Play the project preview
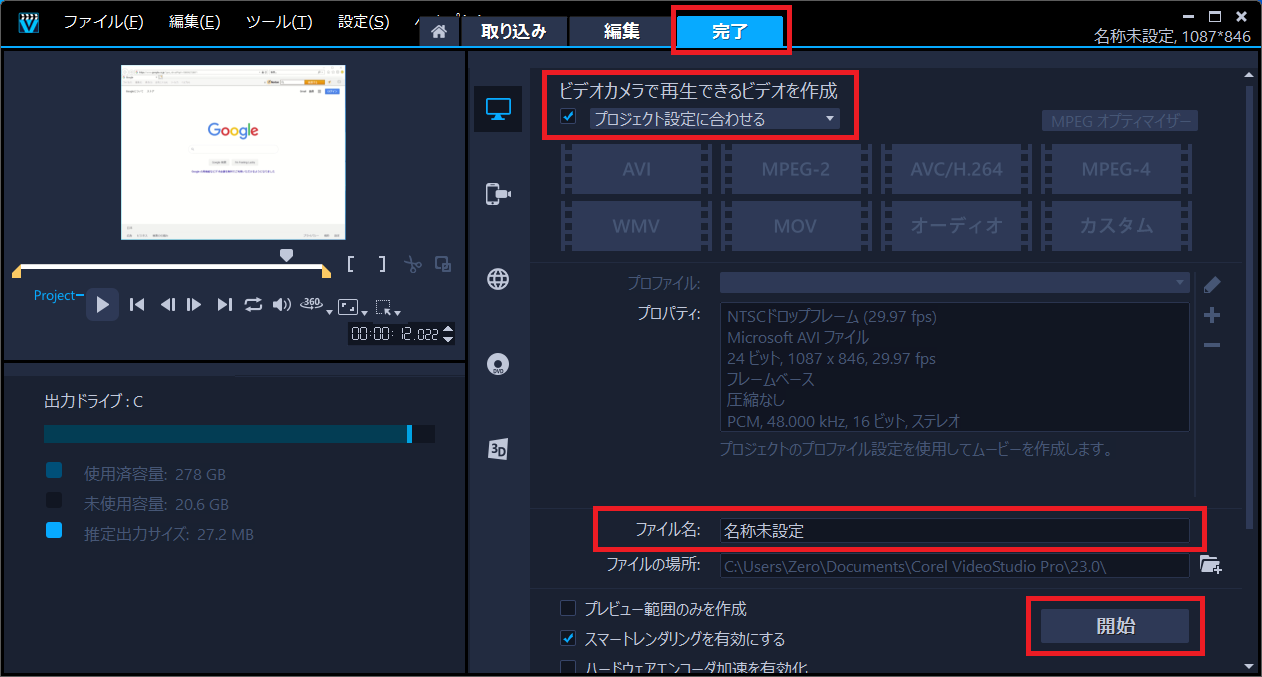Image resolution: width=1262 pixels, height=677 pixels. pyautogui.click(x=102, y=304)
